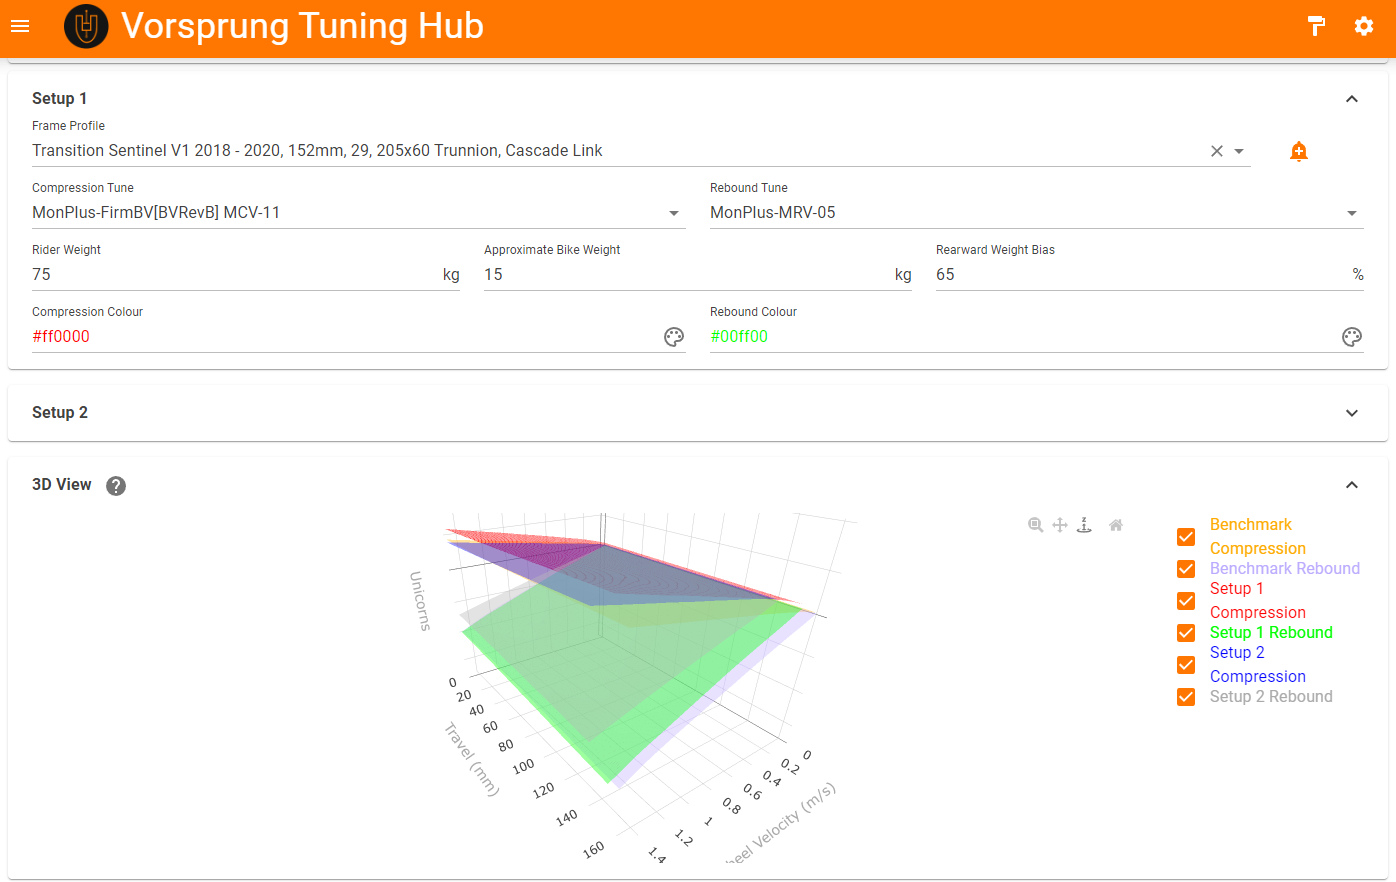This screenshot has height=882, width=1396.
Task: Collapse the Setup 1 panel
Action: 1351,99
